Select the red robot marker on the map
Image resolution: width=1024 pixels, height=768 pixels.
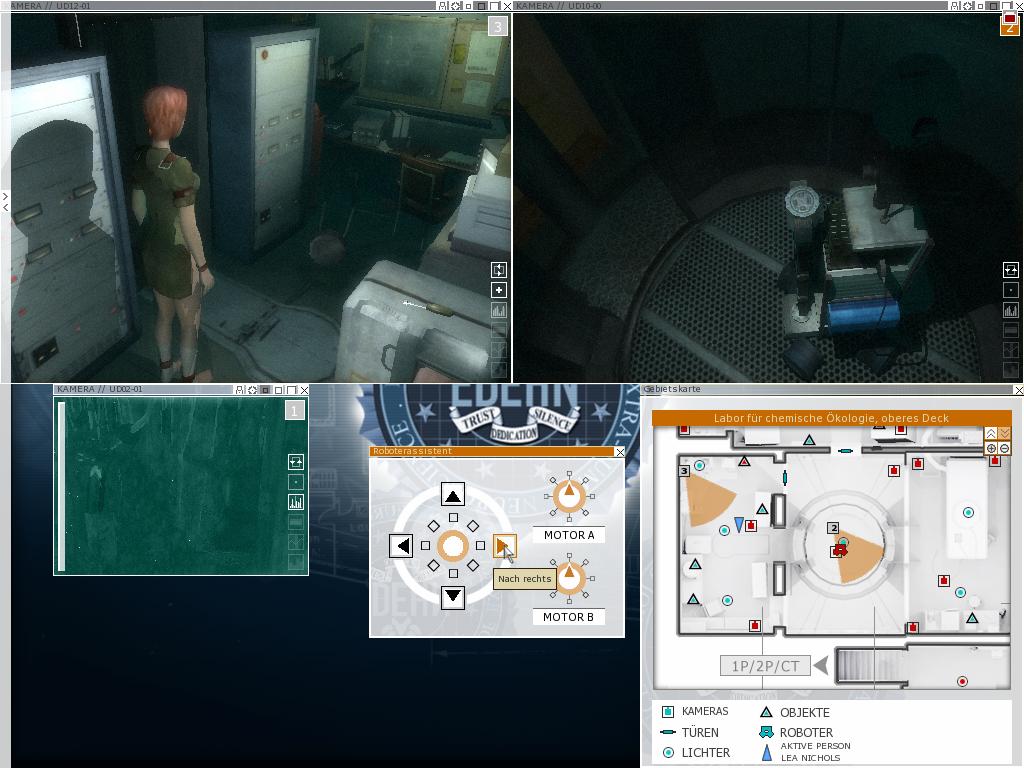840,551
